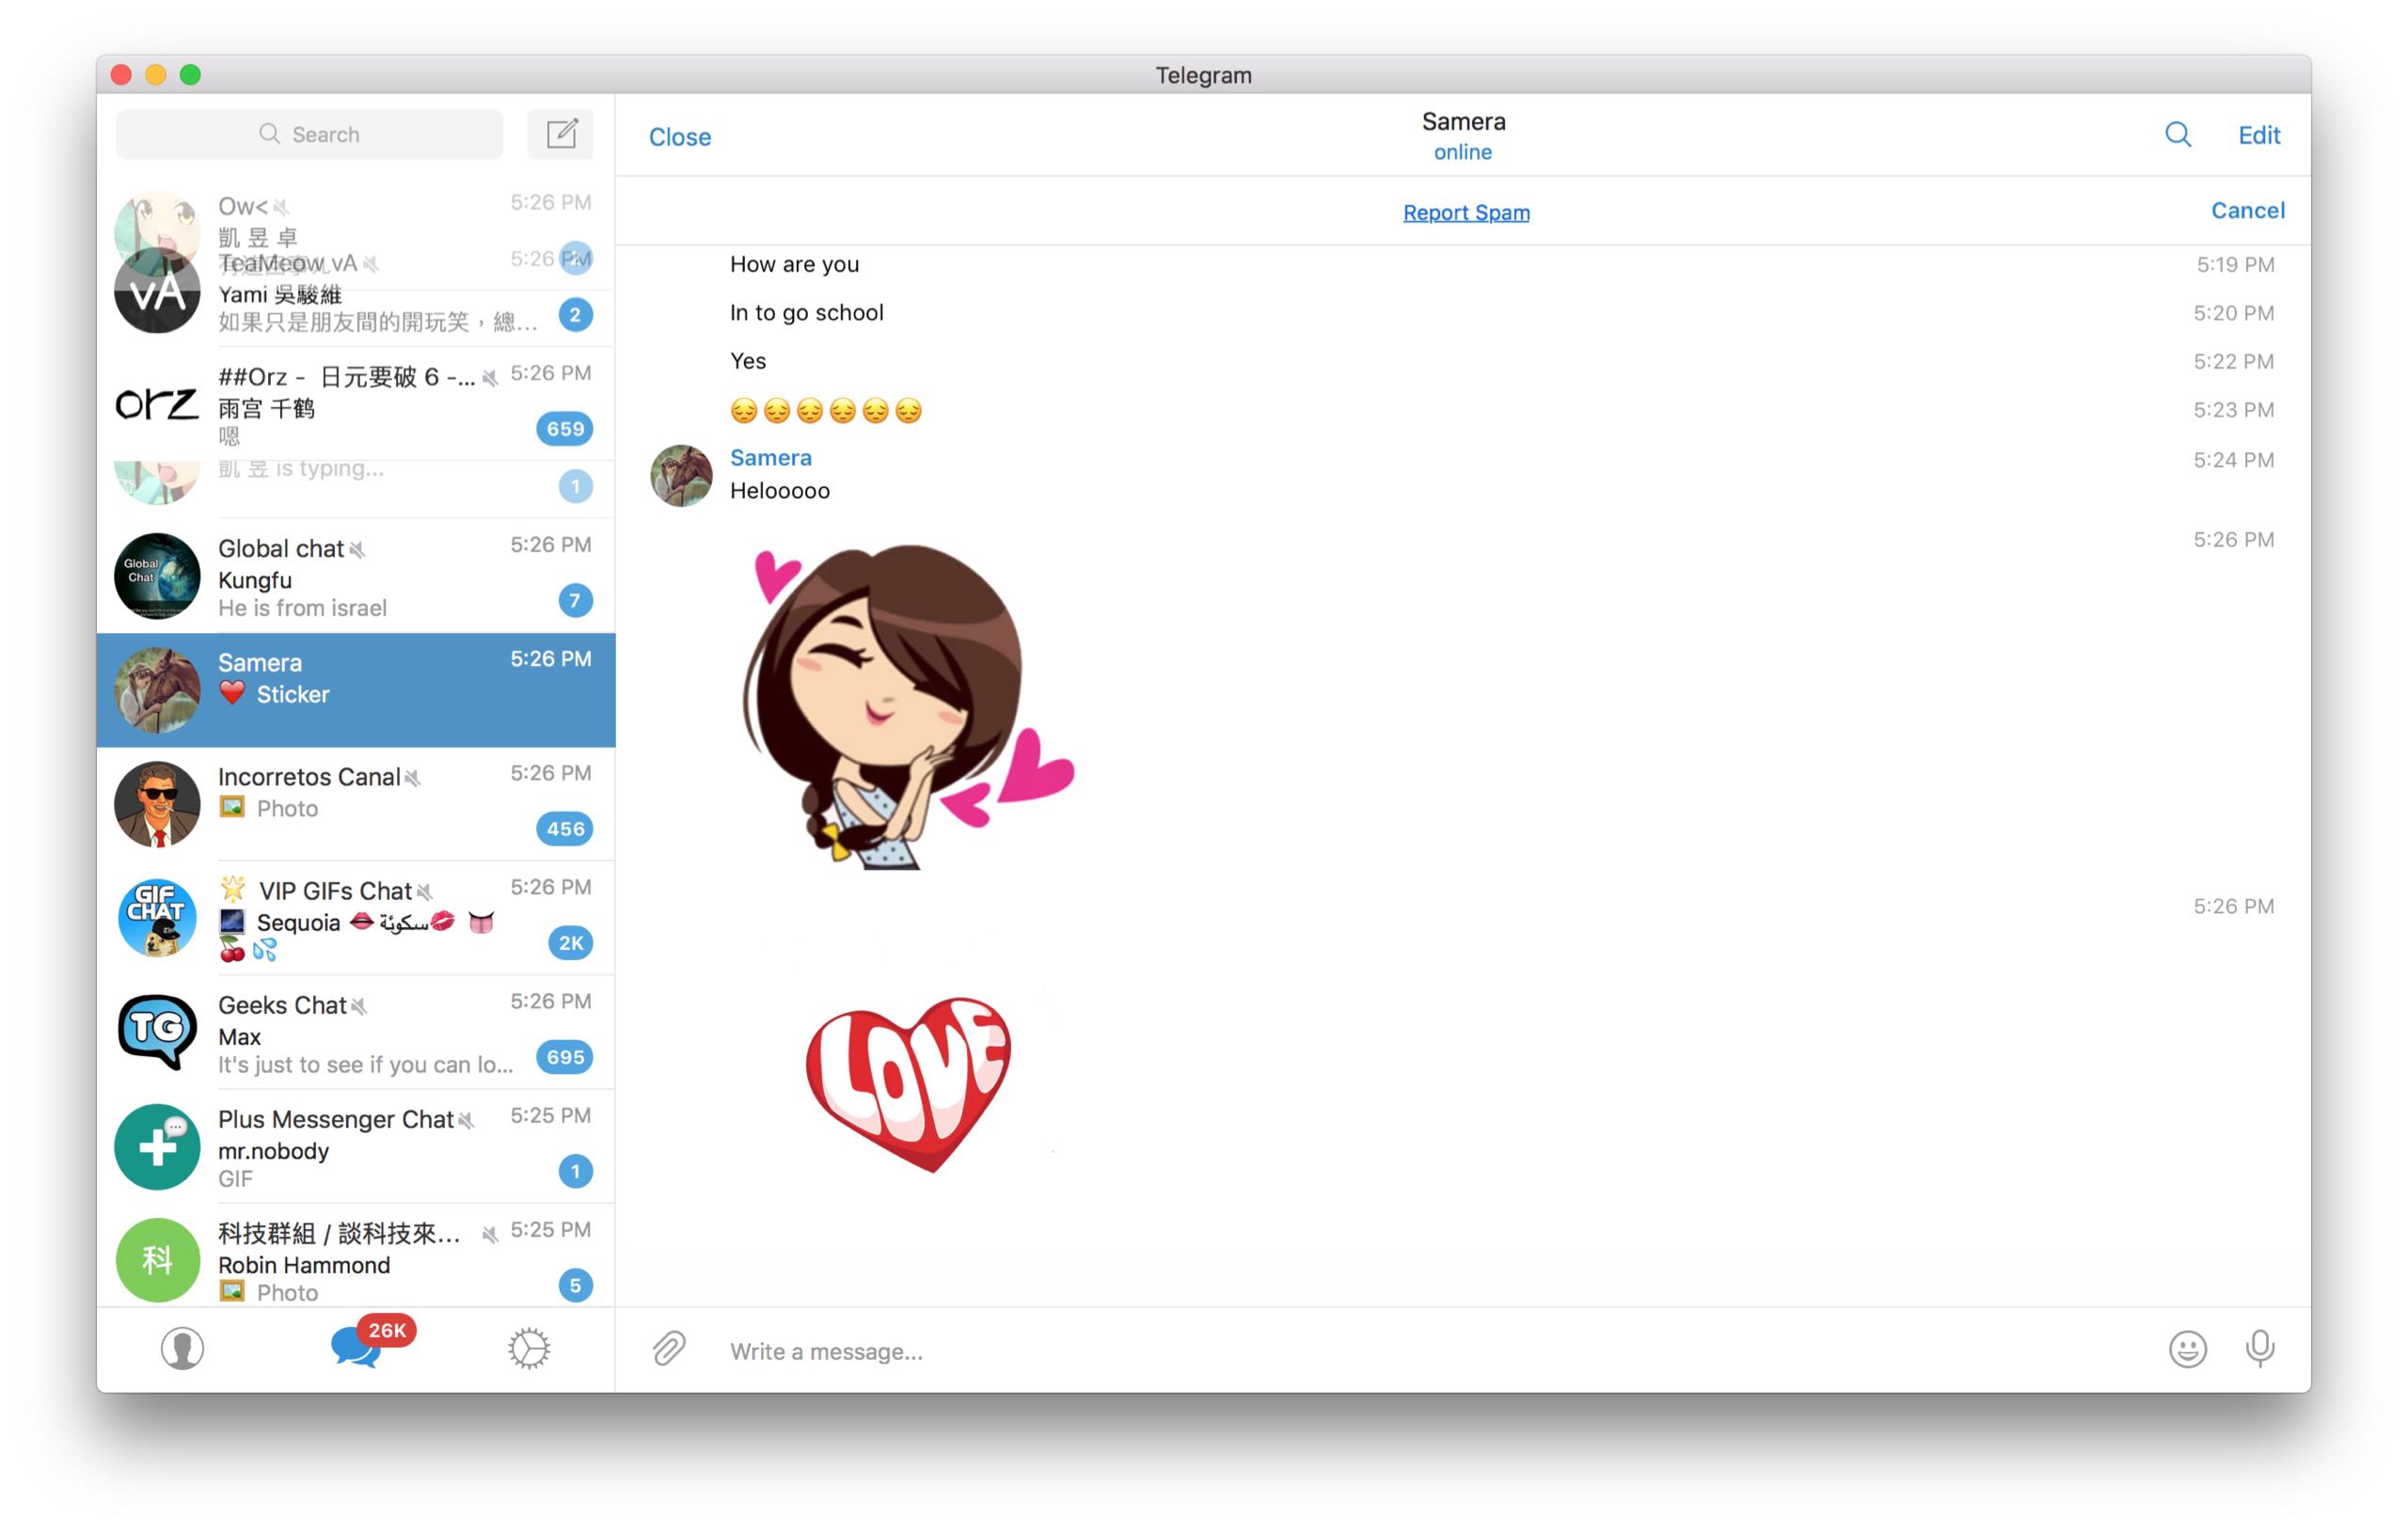Click the Samera sender name in the chat
The width and height of the screenshot is (2408, 1531).
(x=770, y=457)
